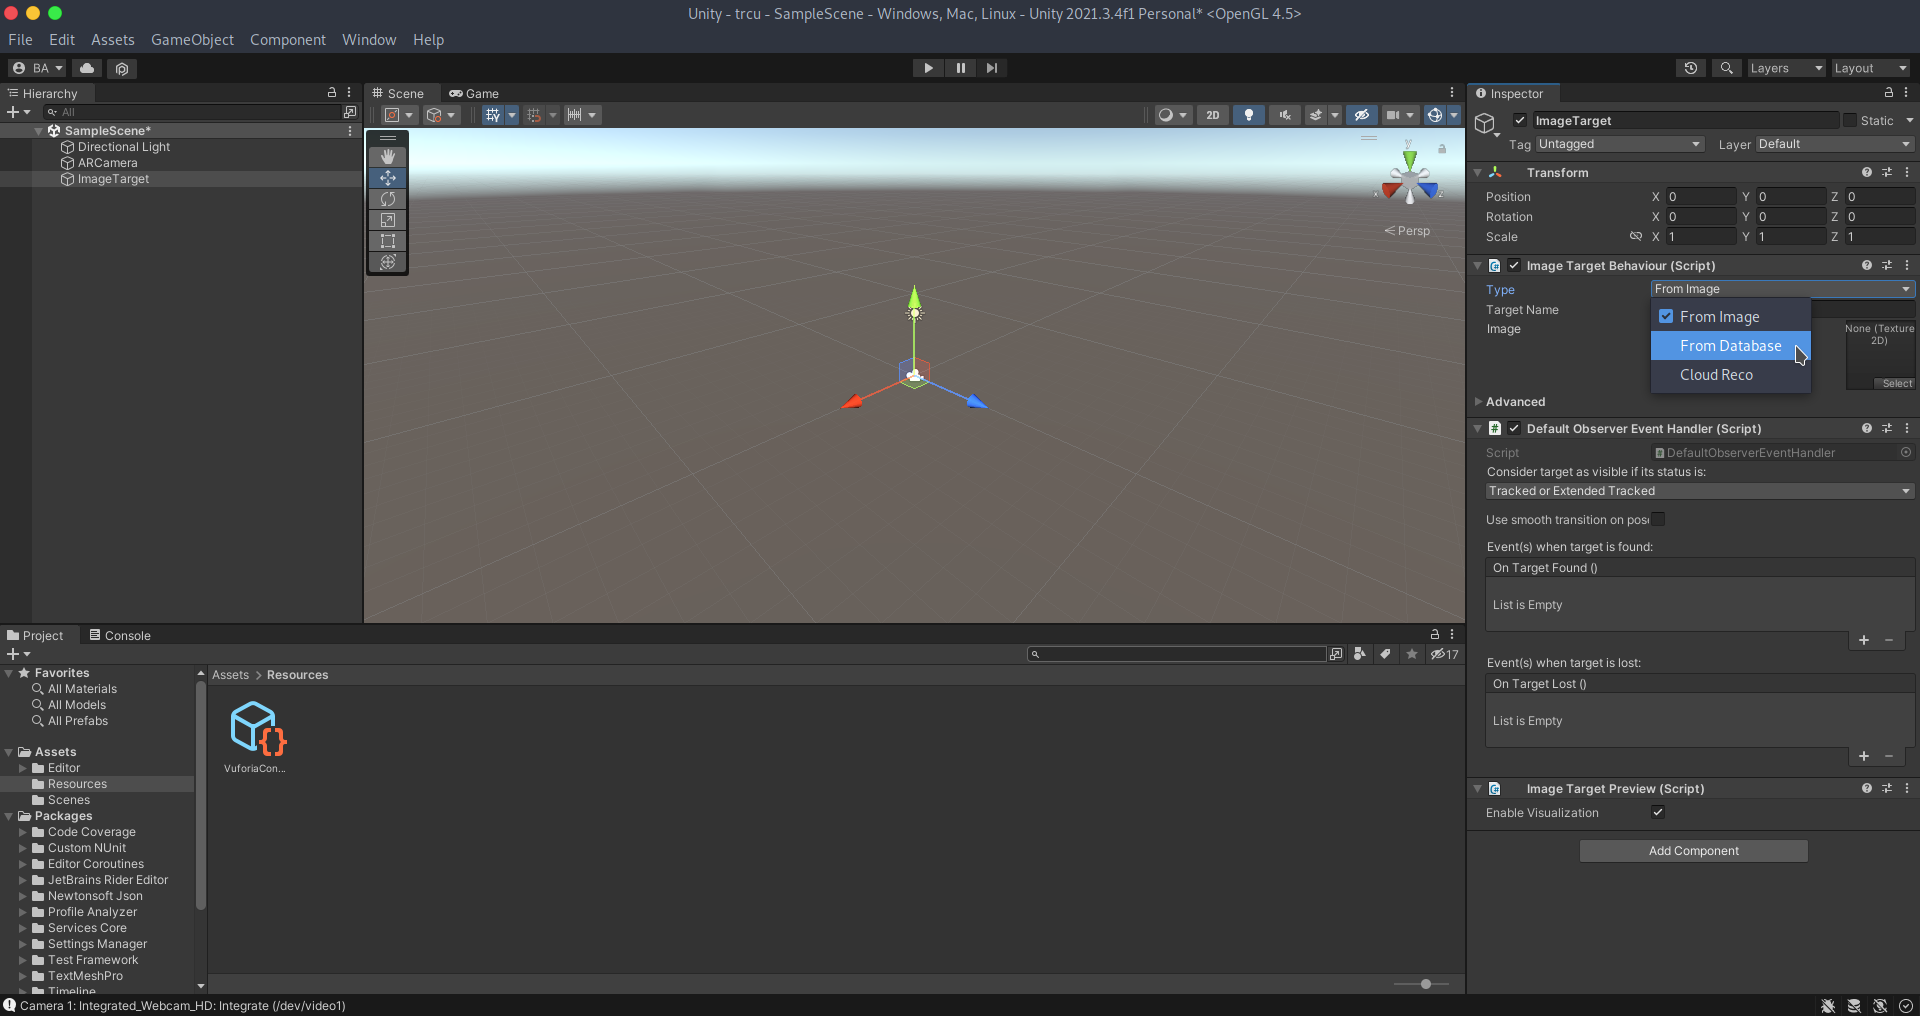The width and height of the screenshot is (1920, 1016).
Task: Select the Hand view tool
Action: point(388,157)
